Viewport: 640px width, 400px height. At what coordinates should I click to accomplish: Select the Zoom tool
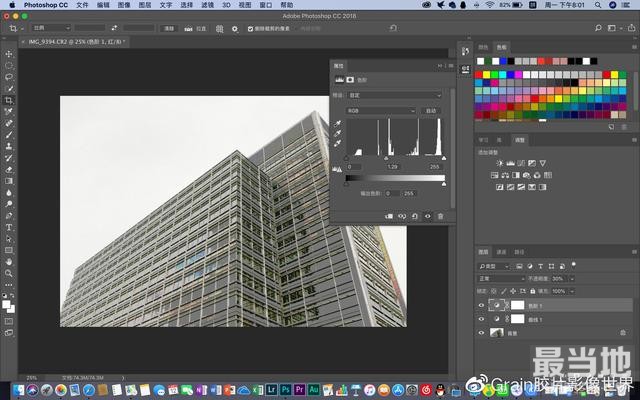9,273
